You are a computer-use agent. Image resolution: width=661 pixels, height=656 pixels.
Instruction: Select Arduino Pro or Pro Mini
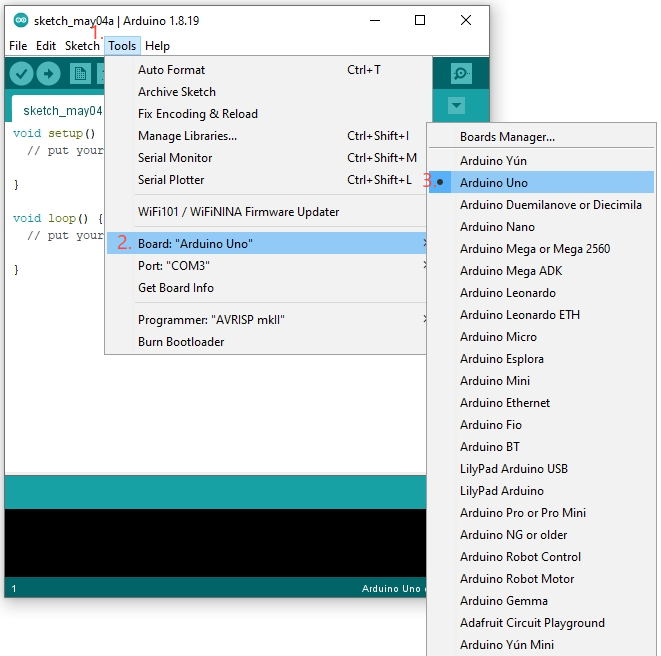(x=541, y=512)
